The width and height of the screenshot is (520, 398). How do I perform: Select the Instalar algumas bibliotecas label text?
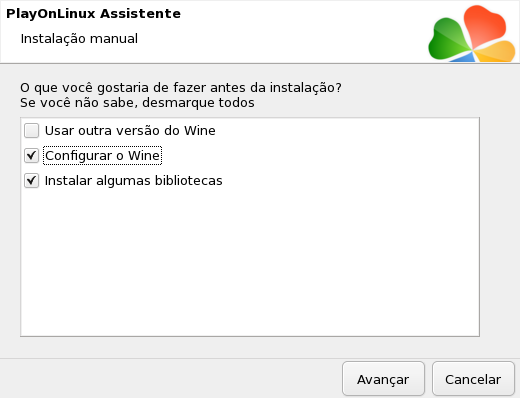click(x=133, y=180)
